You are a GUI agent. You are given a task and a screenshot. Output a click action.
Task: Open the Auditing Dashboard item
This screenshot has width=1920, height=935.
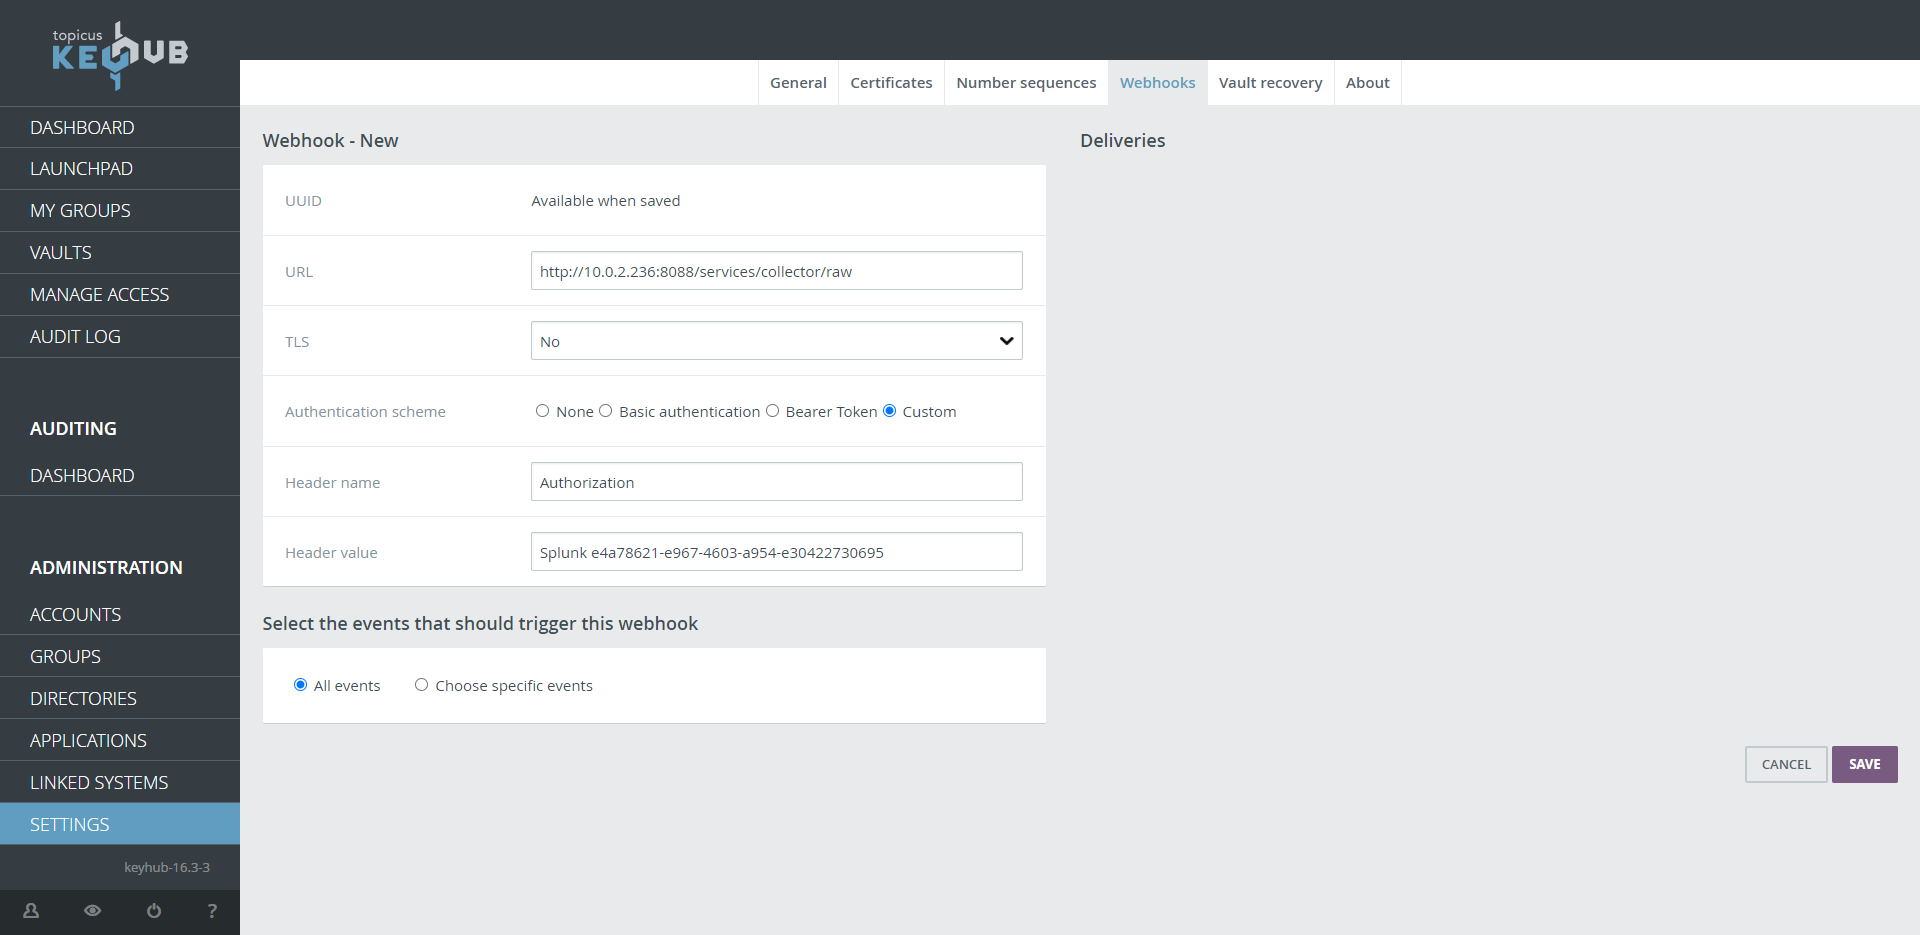coord(120,475)
